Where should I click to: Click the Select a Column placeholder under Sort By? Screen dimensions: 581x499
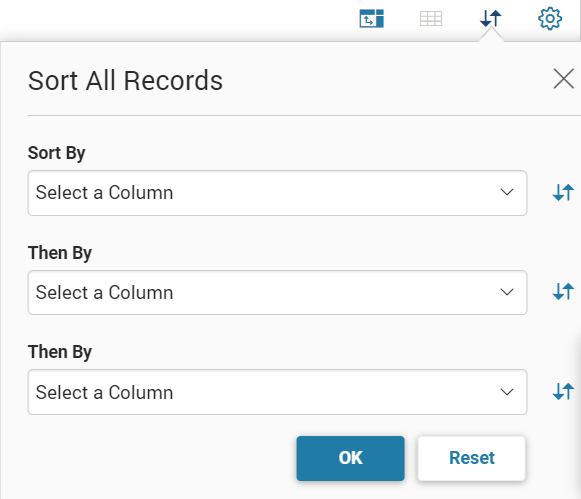tap(104, 193)
